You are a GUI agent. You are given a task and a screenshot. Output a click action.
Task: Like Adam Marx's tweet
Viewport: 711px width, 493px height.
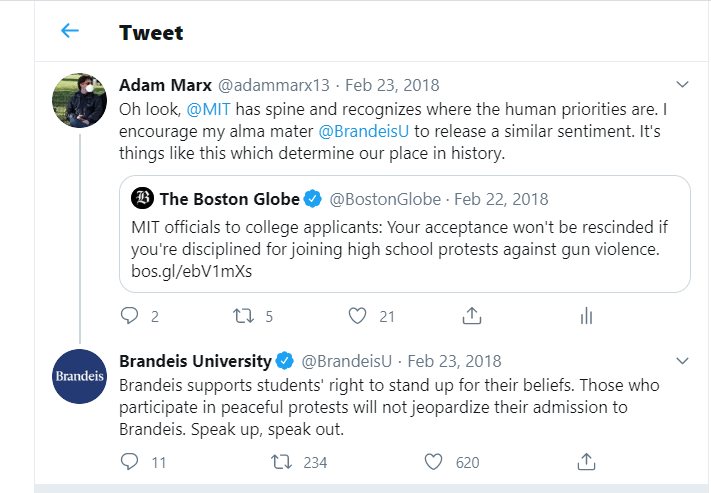[358, 316]
